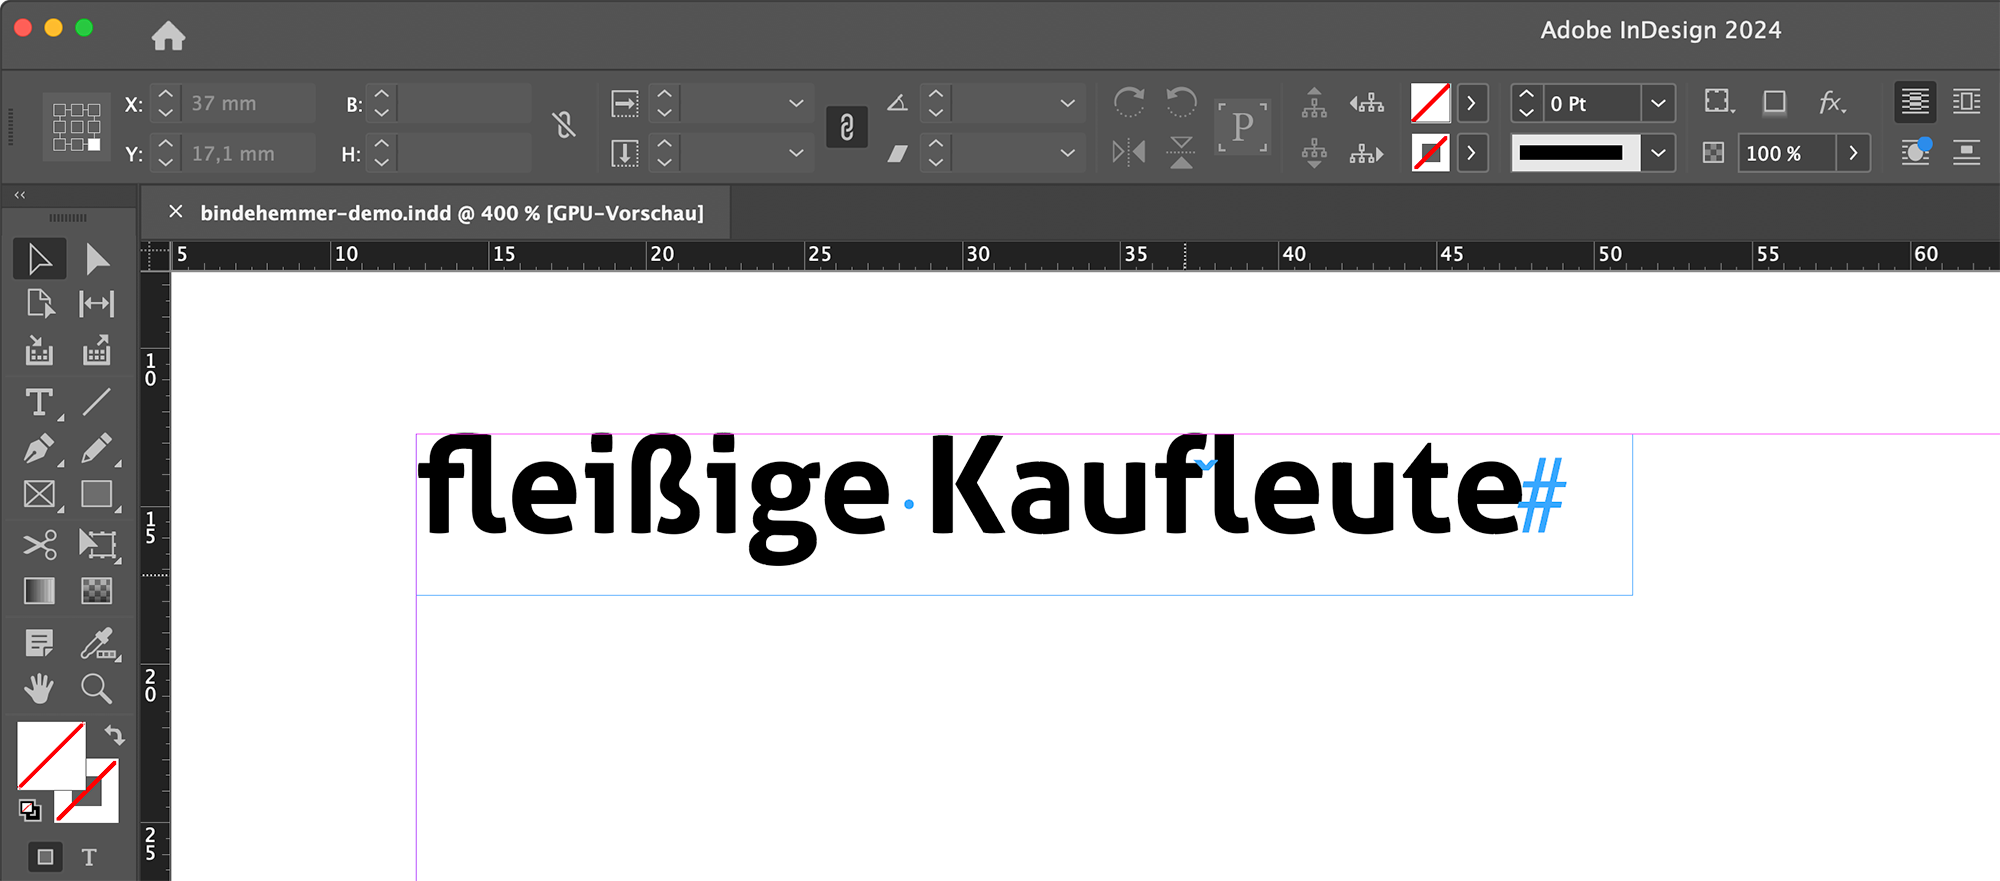Screen dimensions: 2000x881
Task: Click the width B field
Action: pyautogui.click(x=464, y=103)
